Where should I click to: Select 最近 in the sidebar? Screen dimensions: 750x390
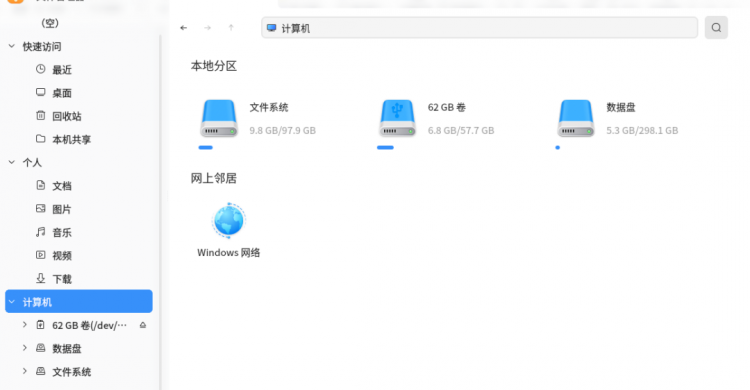[62, 70]
